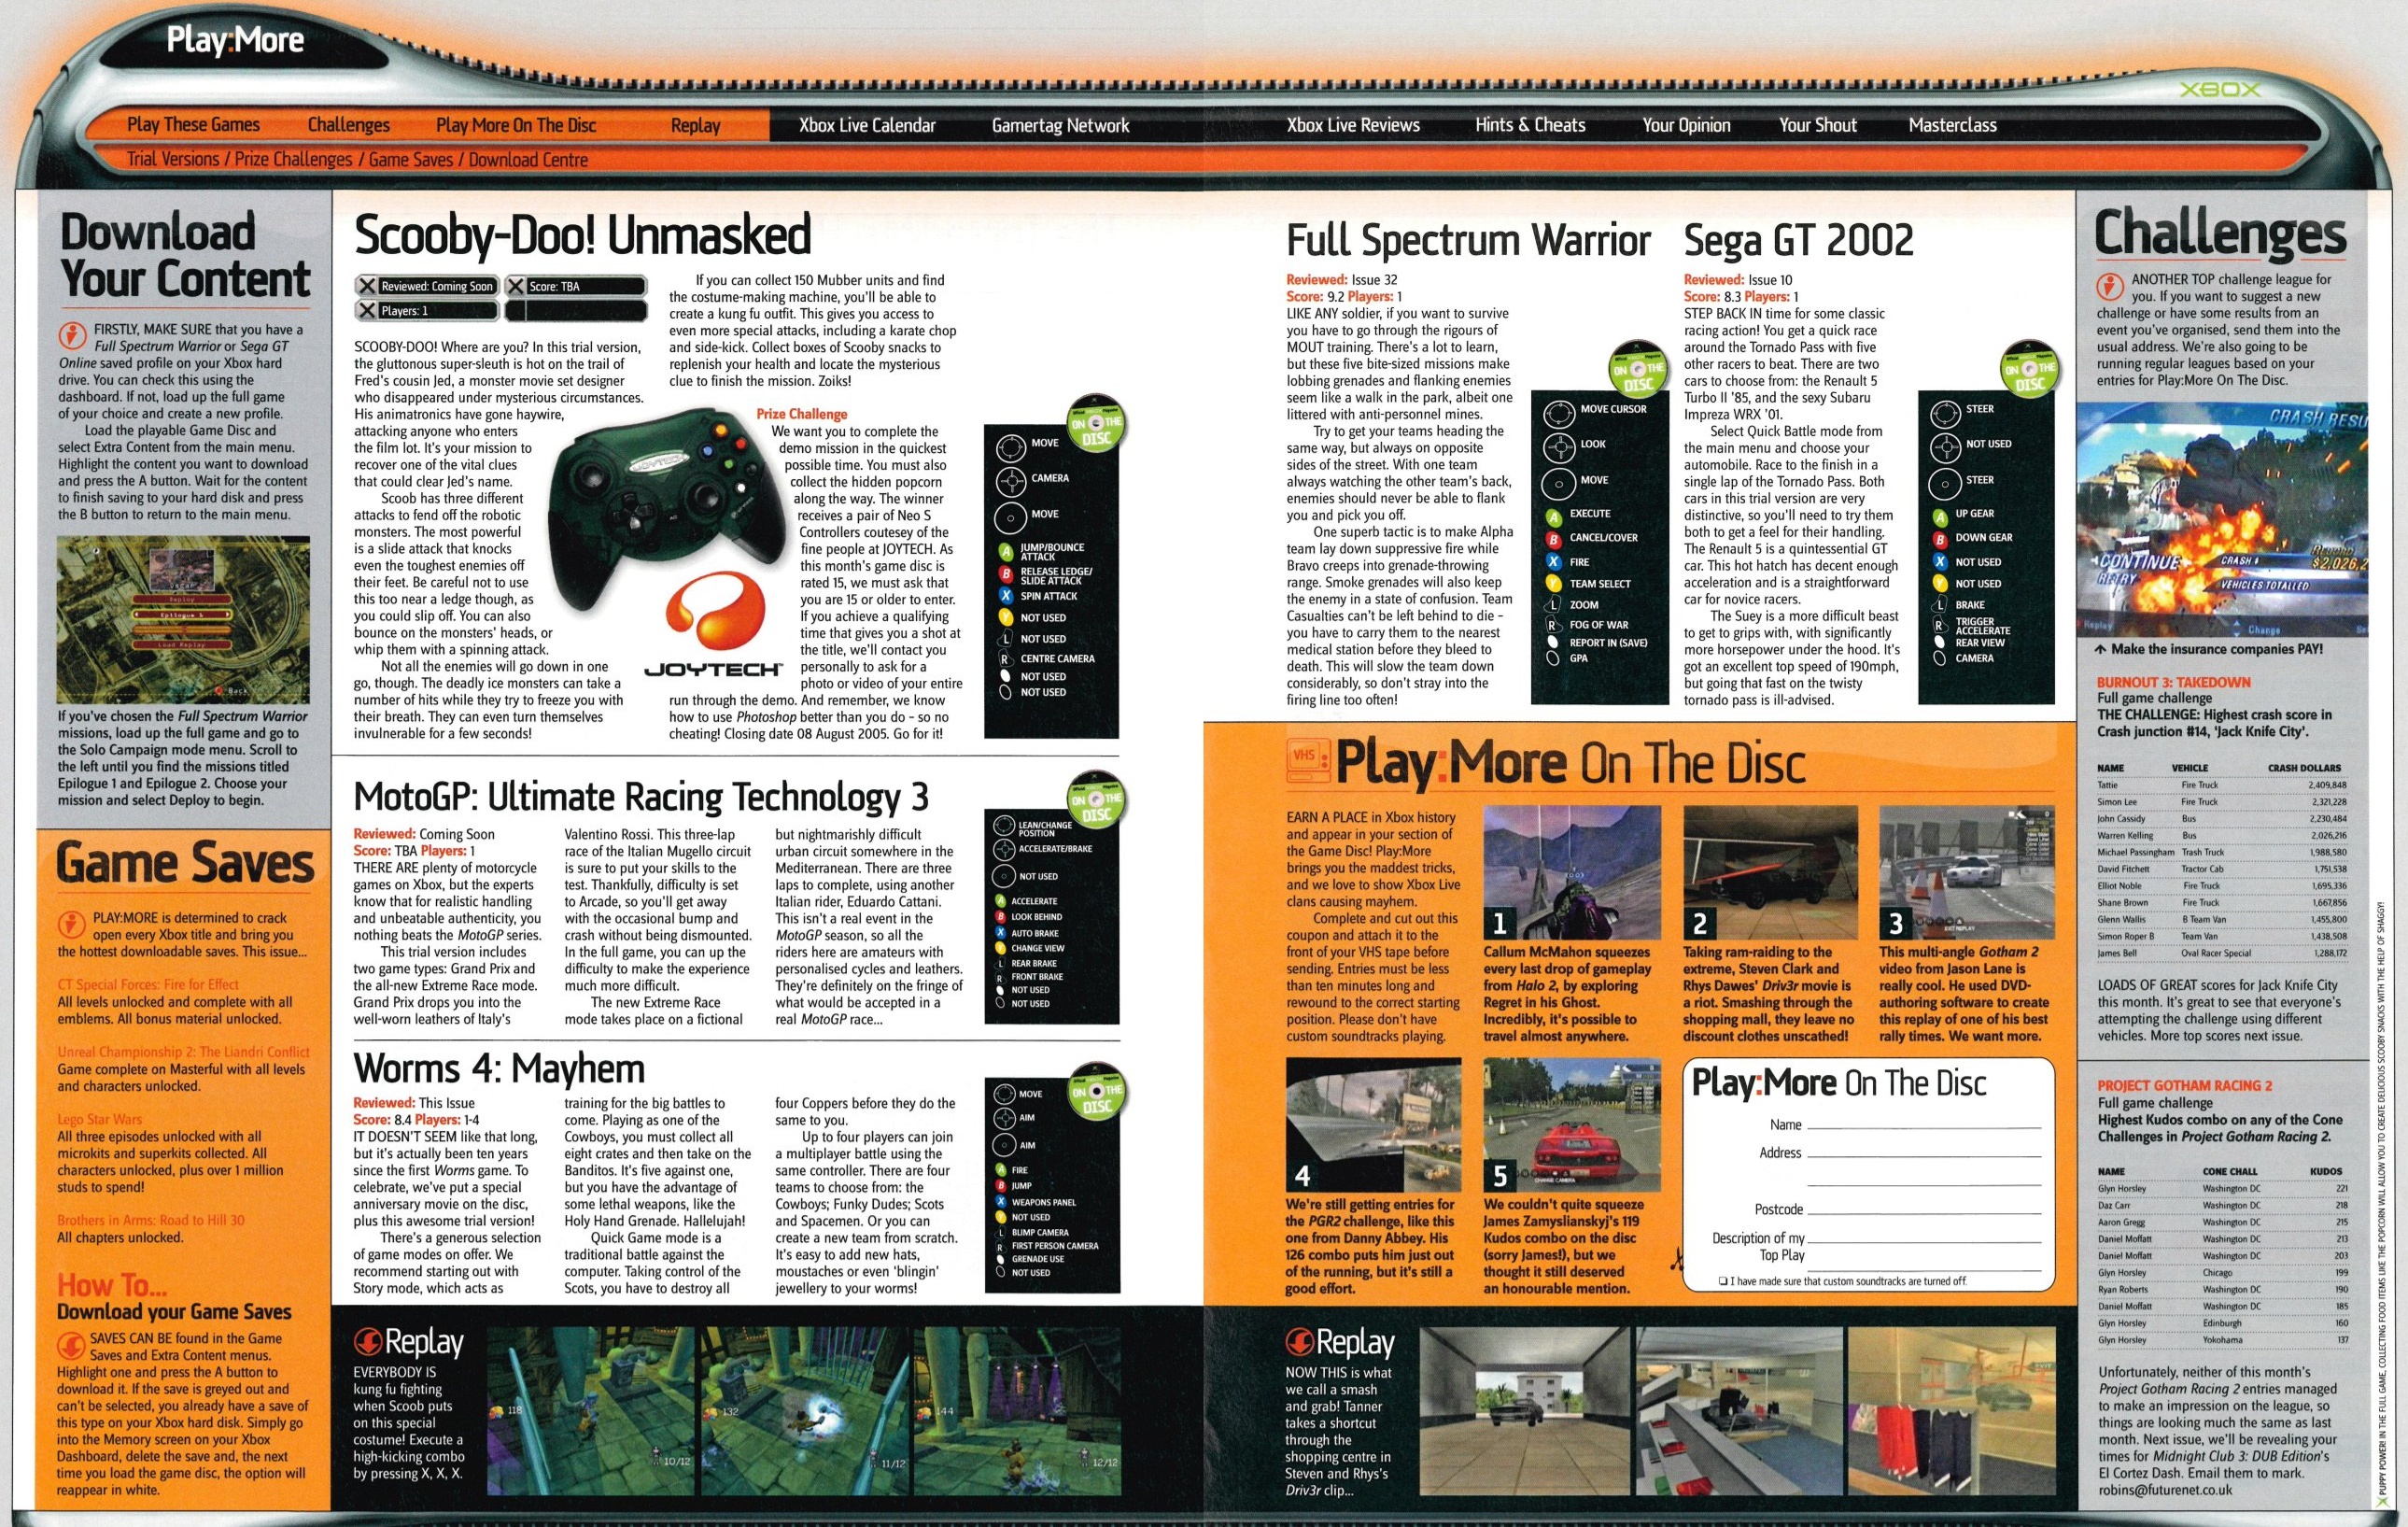
Task: Click the L icon beside BLIMP CAMERA
Action: 1000,1233
